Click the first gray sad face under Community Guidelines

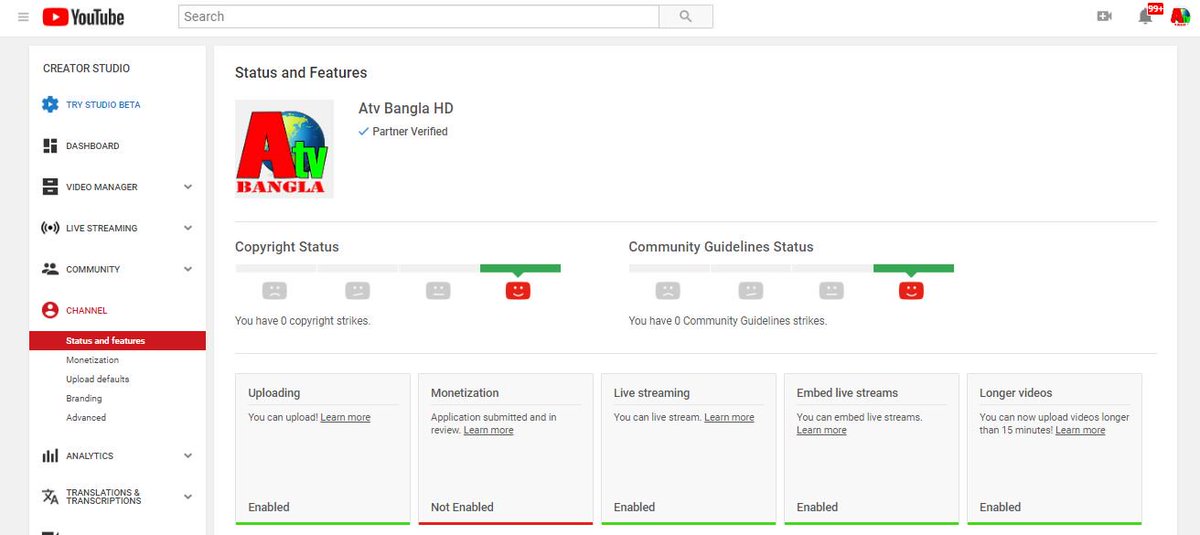click(x=668, y=291)
